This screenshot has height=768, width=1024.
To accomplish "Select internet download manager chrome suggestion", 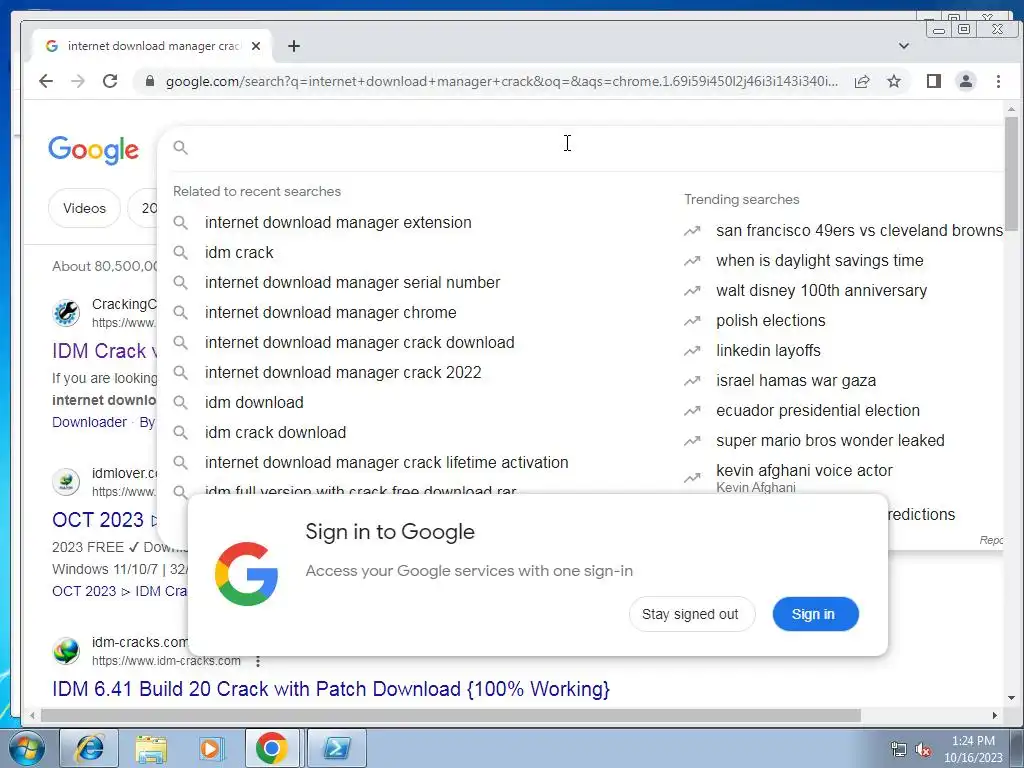I will (330, 312).
